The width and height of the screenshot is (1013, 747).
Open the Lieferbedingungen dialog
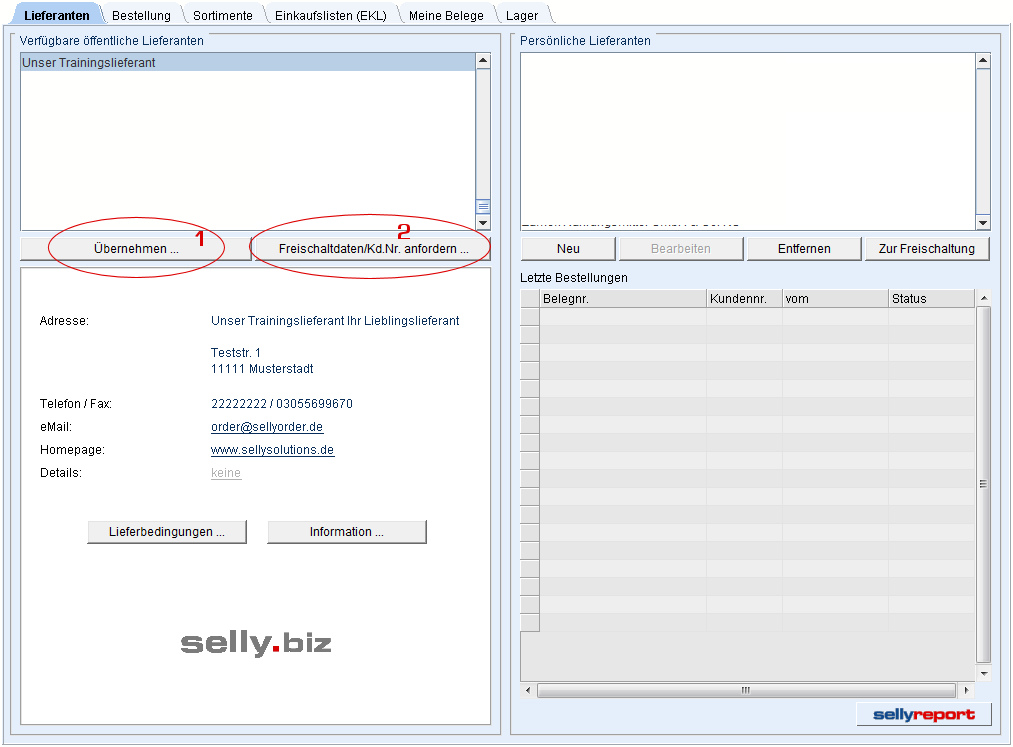[x=167, y=532]
